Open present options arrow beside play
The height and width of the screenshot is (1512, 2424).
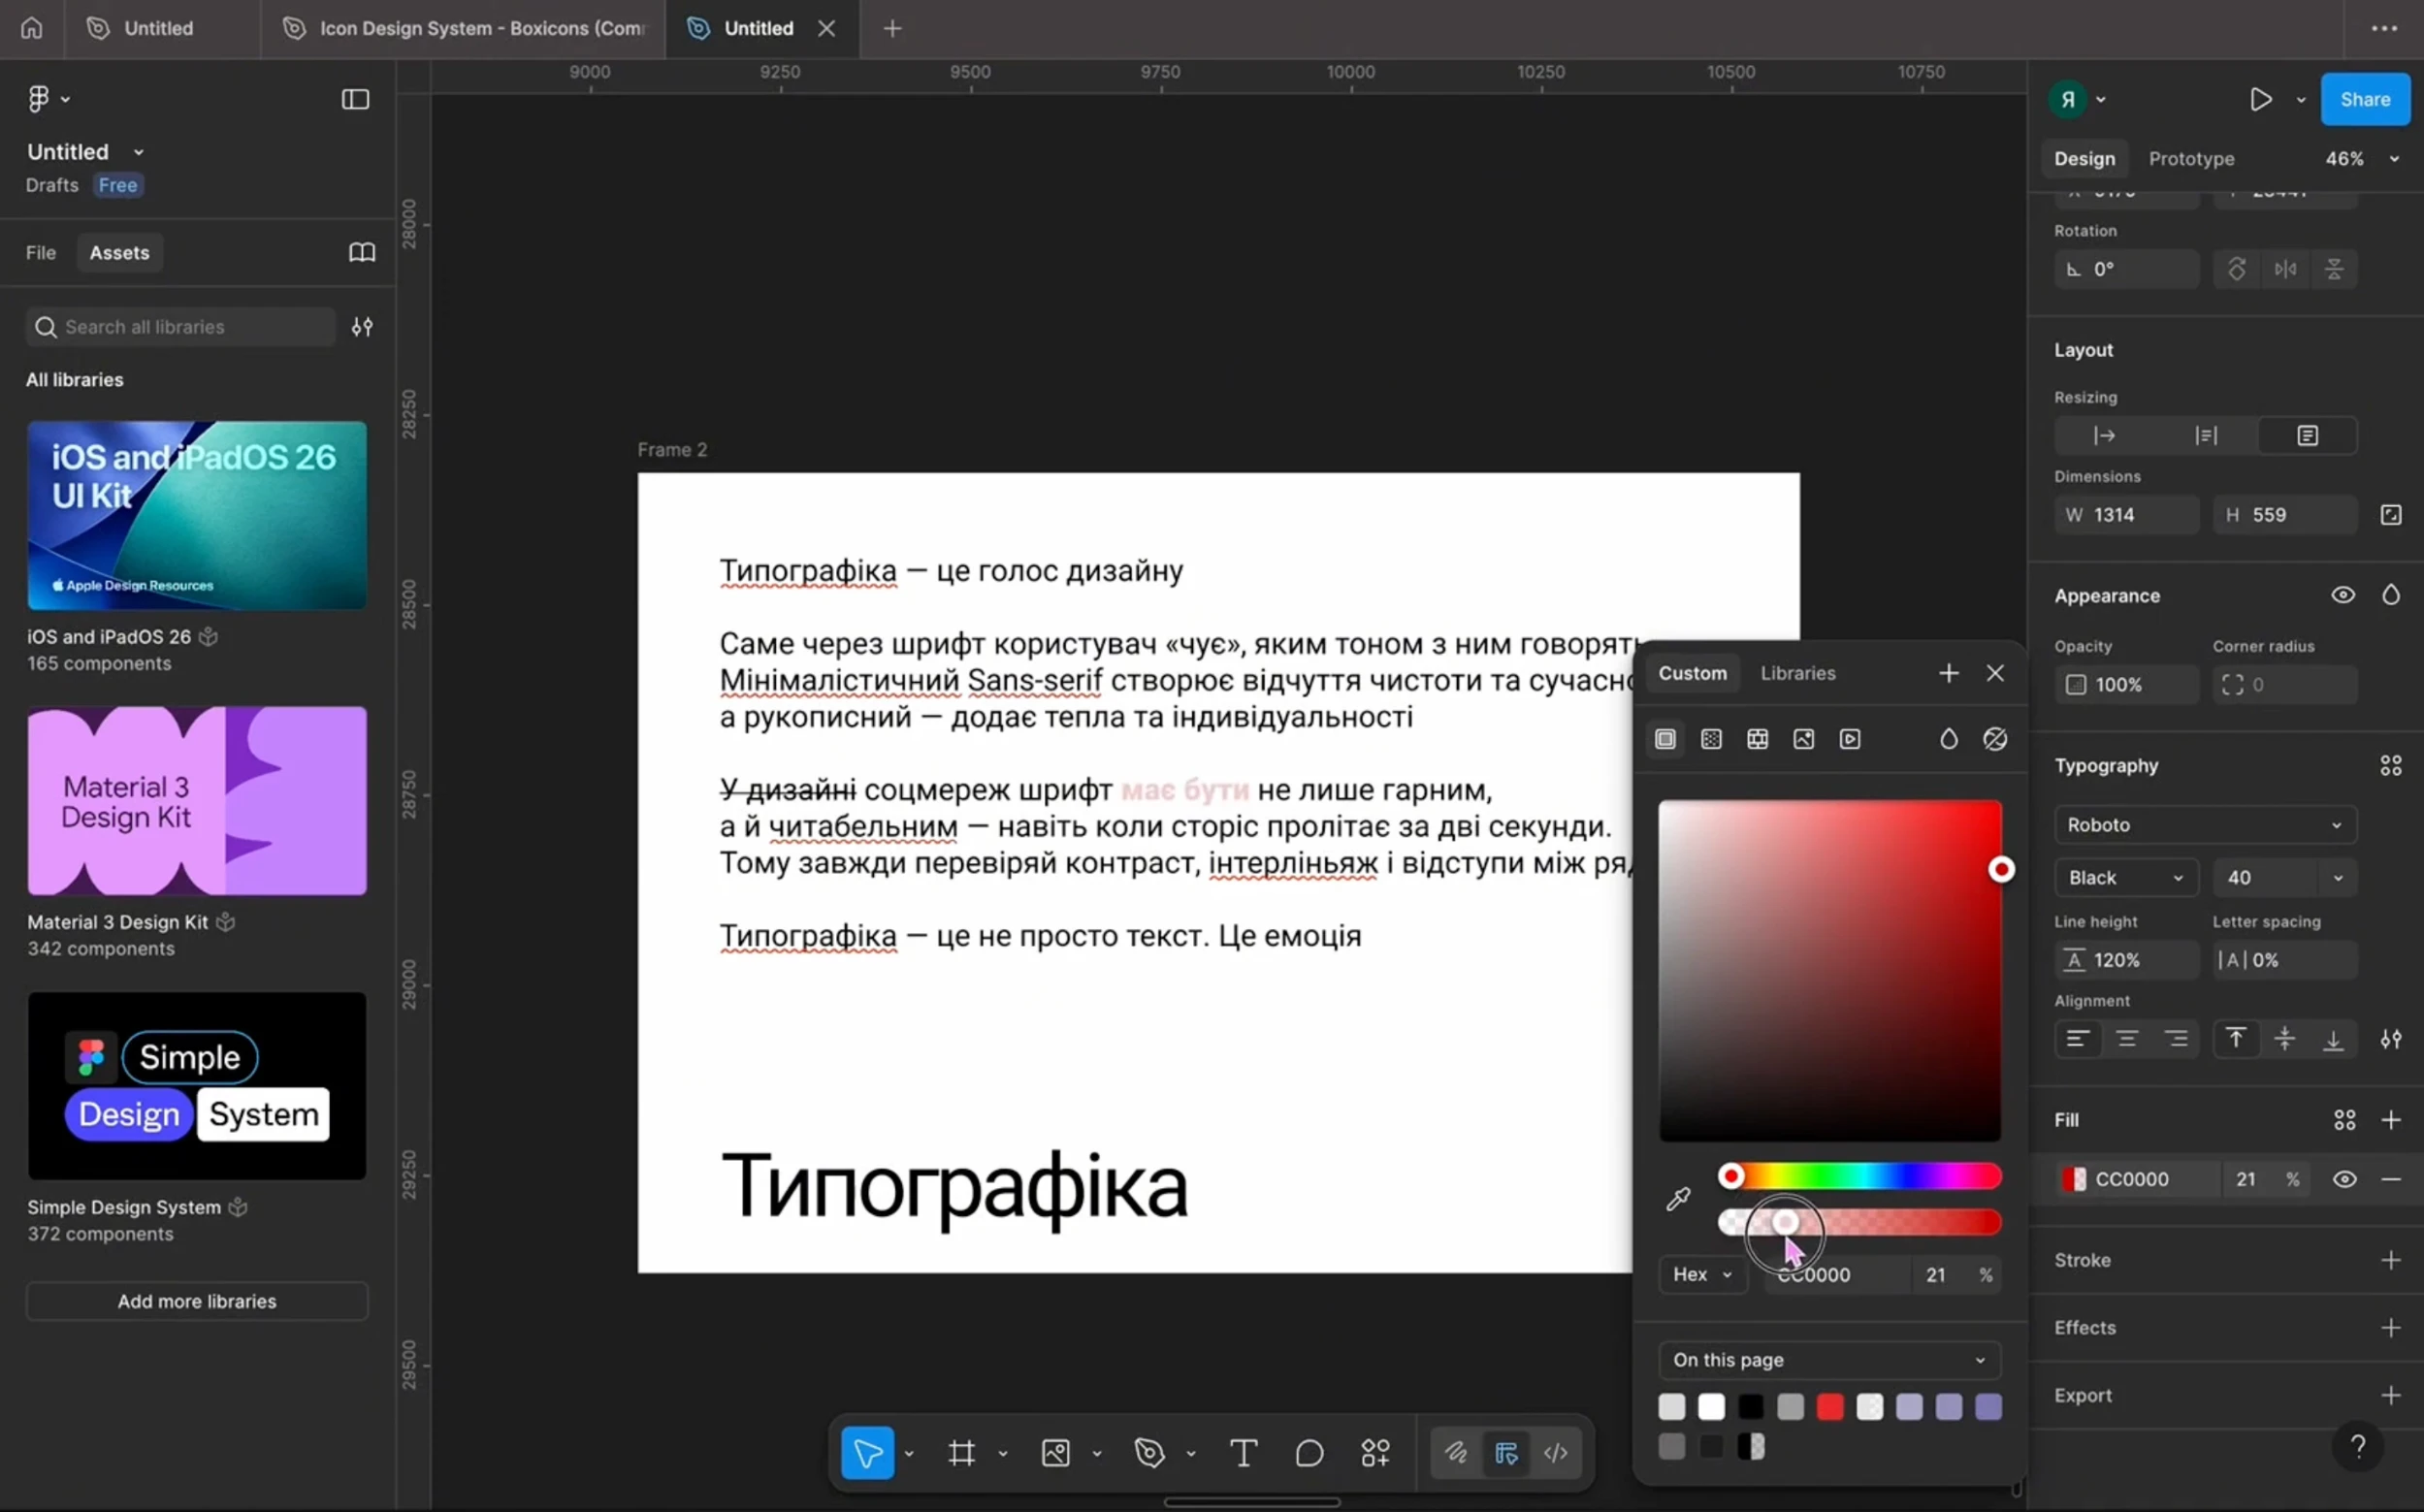[2300, 99]
